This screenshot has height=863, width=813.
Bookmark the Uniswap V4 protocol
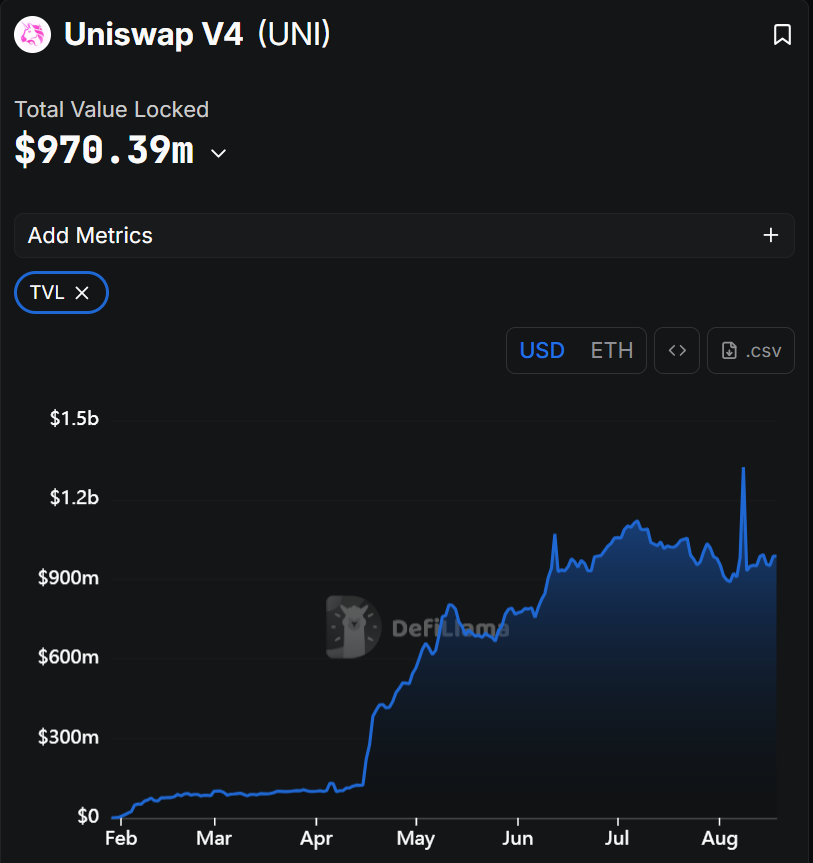tap(782, 35)
